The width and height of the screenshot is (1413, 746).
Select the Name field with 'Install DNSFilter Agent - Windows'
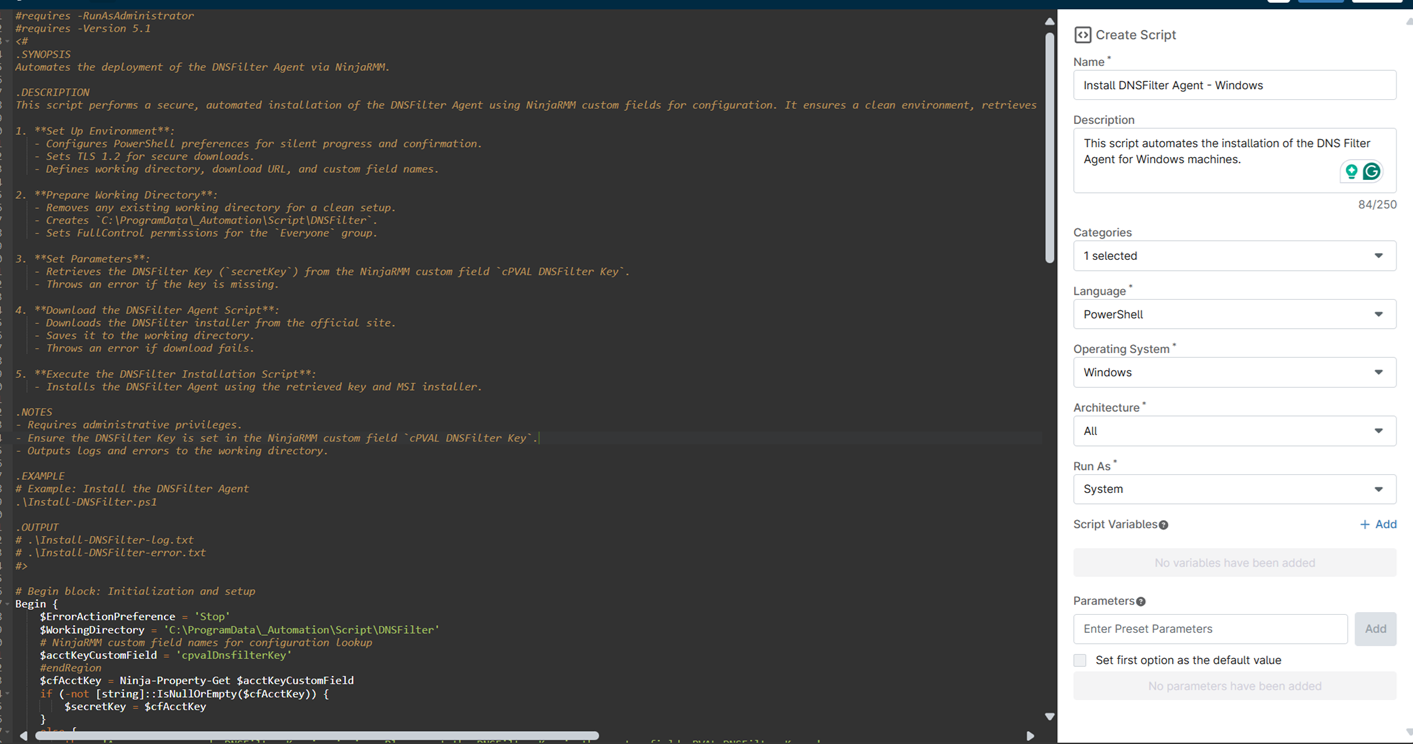click(x=1234, y=84)
